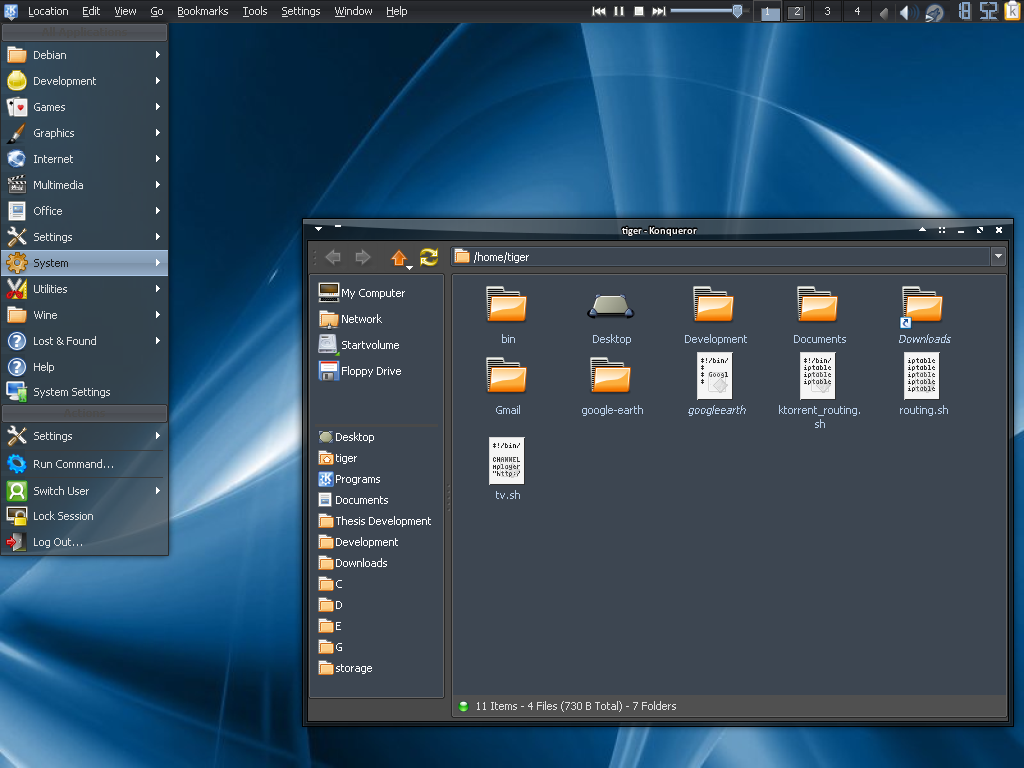Expand the Office submenu

(84, 211)
